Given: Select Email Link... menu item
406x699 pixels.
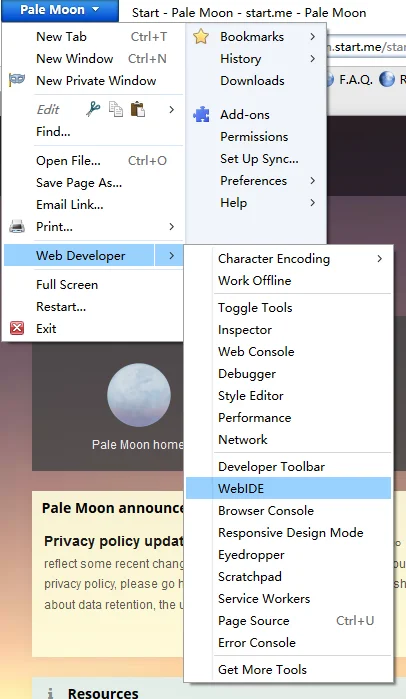Looking at the screenshot, I should (x=94, y=205).
